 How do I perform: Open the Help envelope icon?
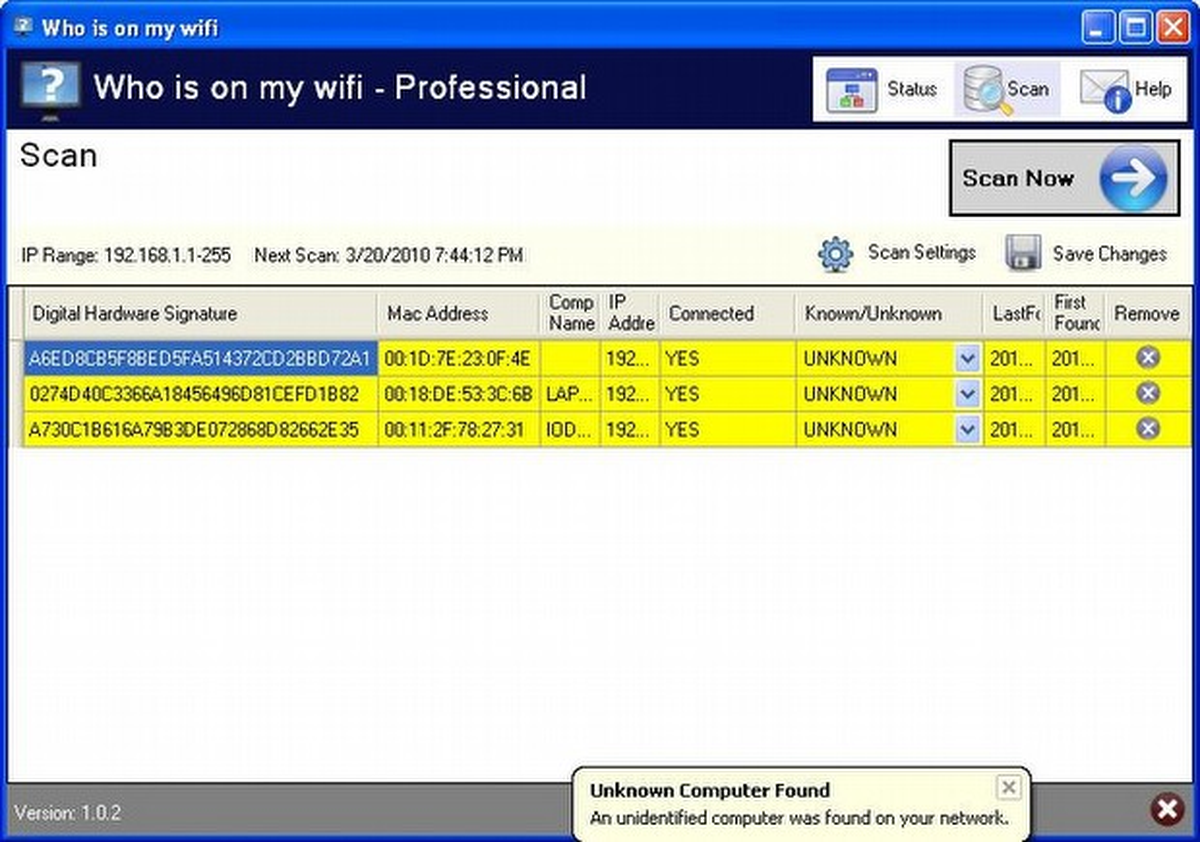1105,90
